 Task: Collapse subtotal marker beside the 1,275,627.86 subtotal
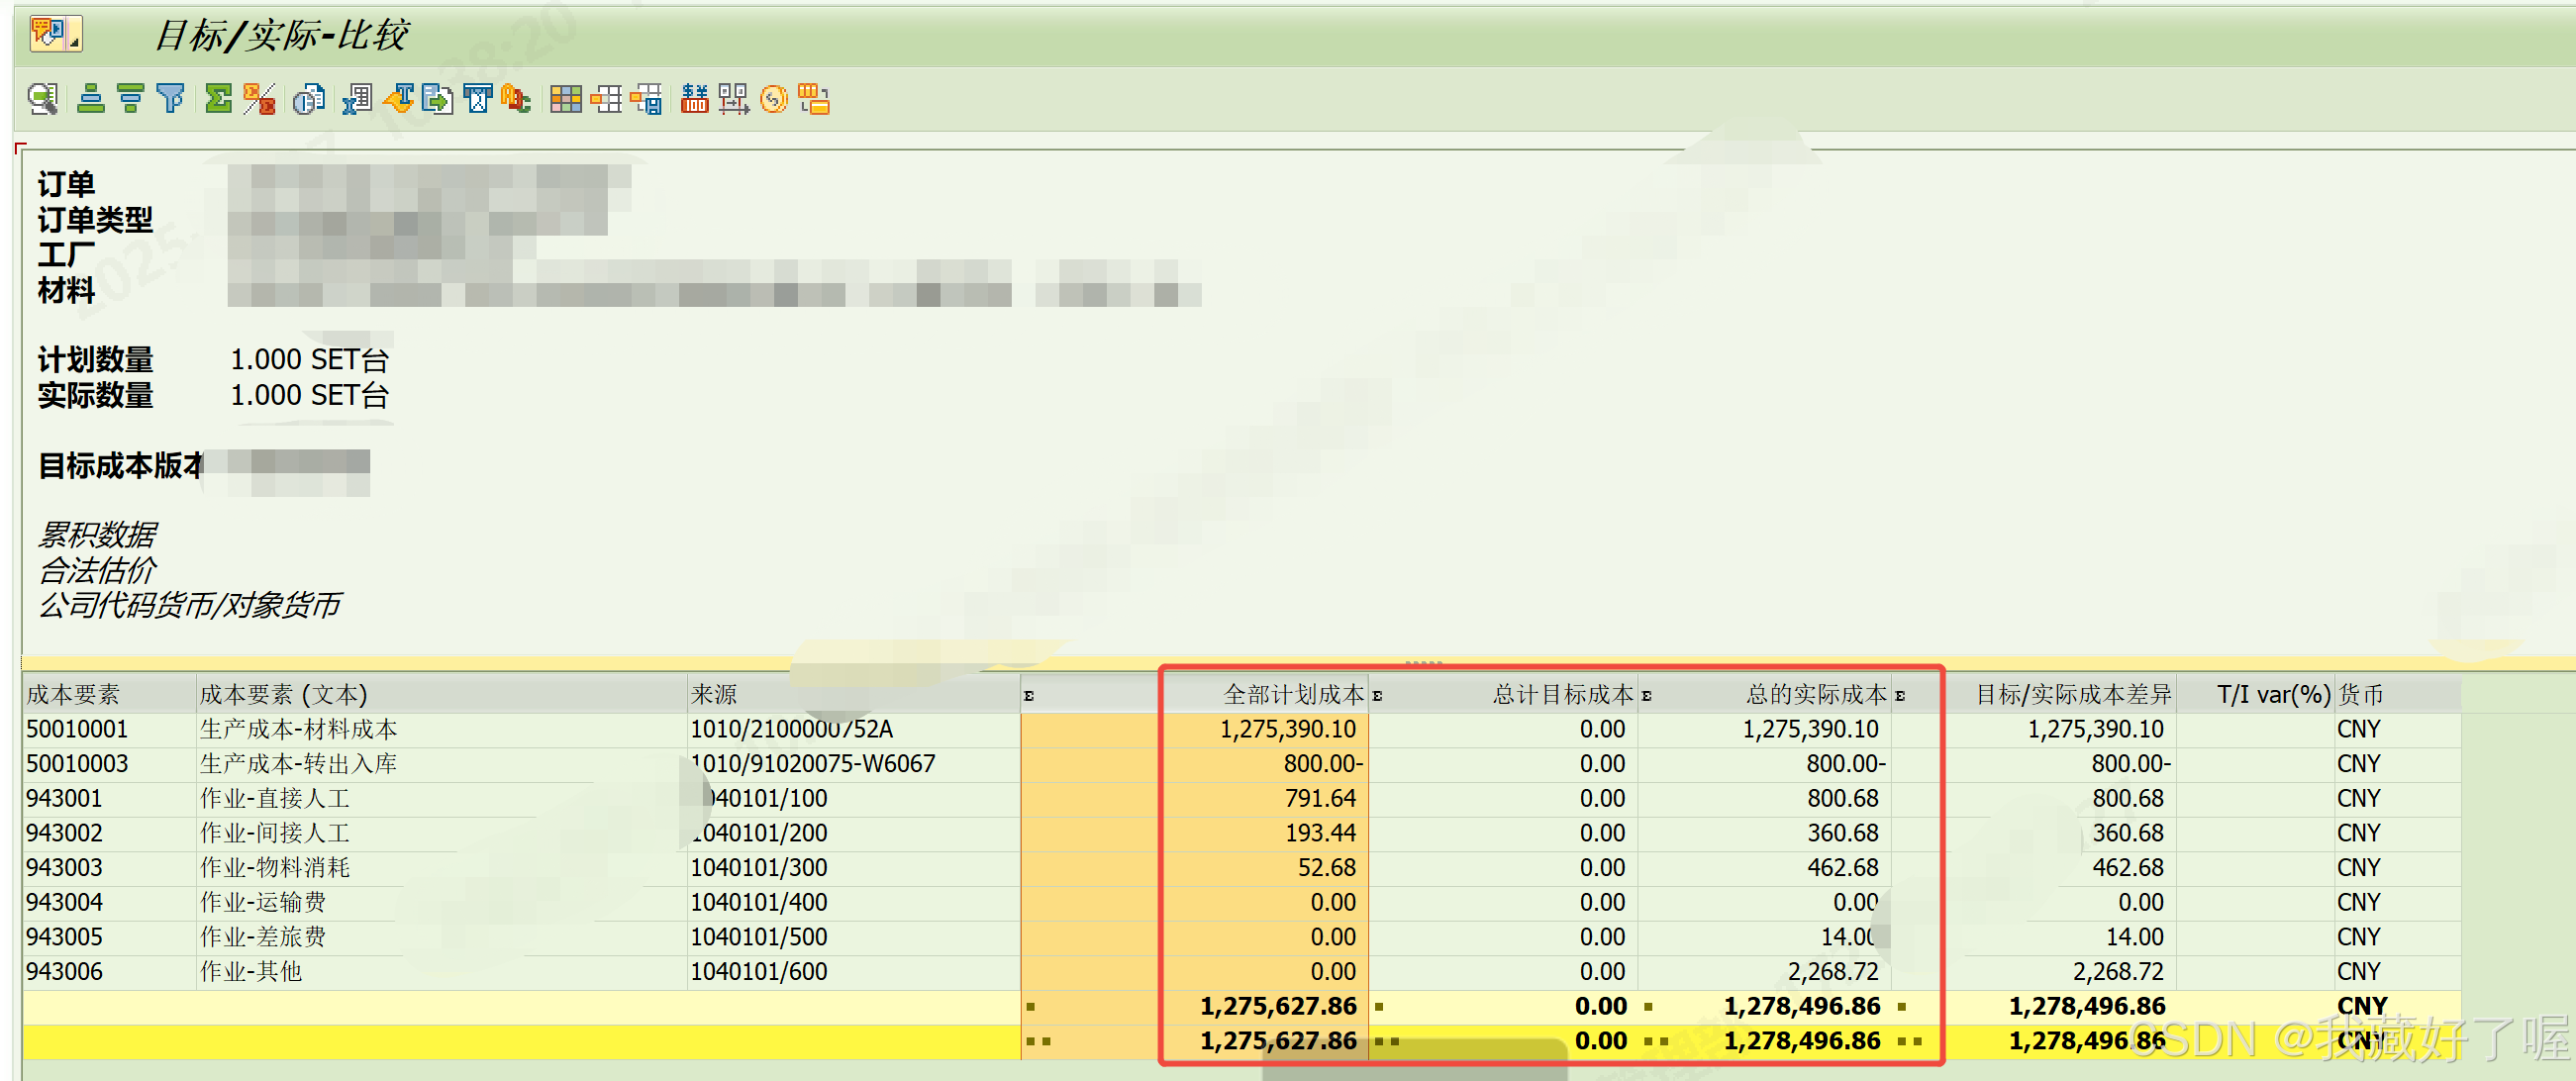[x=1030, y=1007]
